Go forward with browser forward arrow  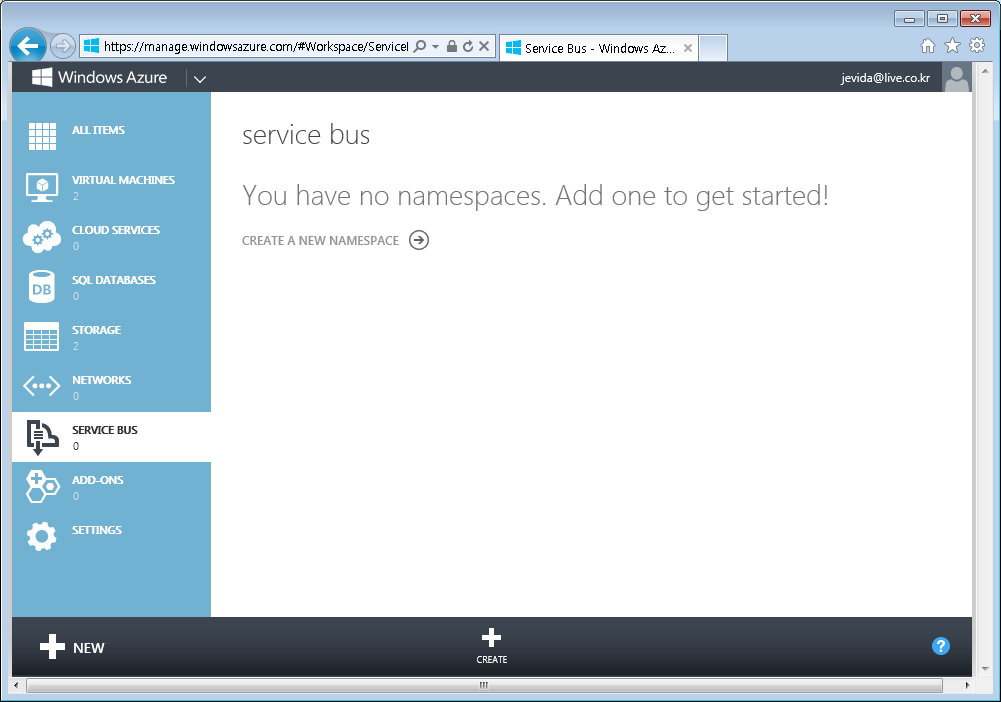coord(63,46)
